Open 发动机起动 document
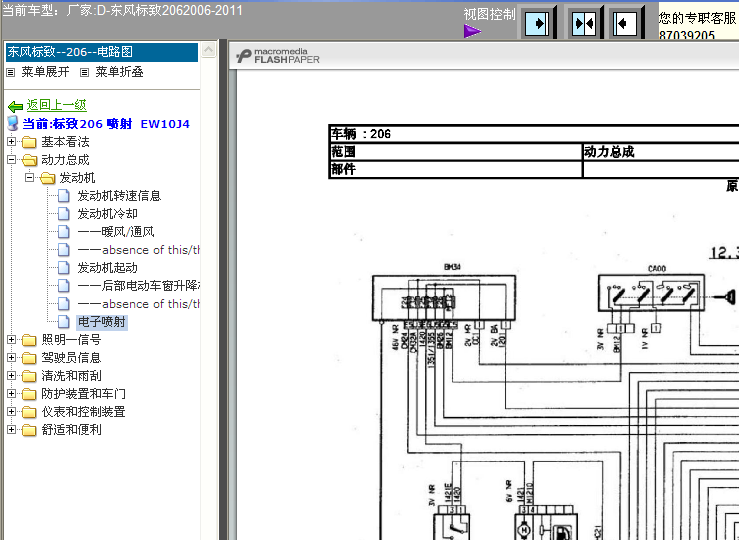The width and height of the screenshot is (739, 540). pos(107,268)
